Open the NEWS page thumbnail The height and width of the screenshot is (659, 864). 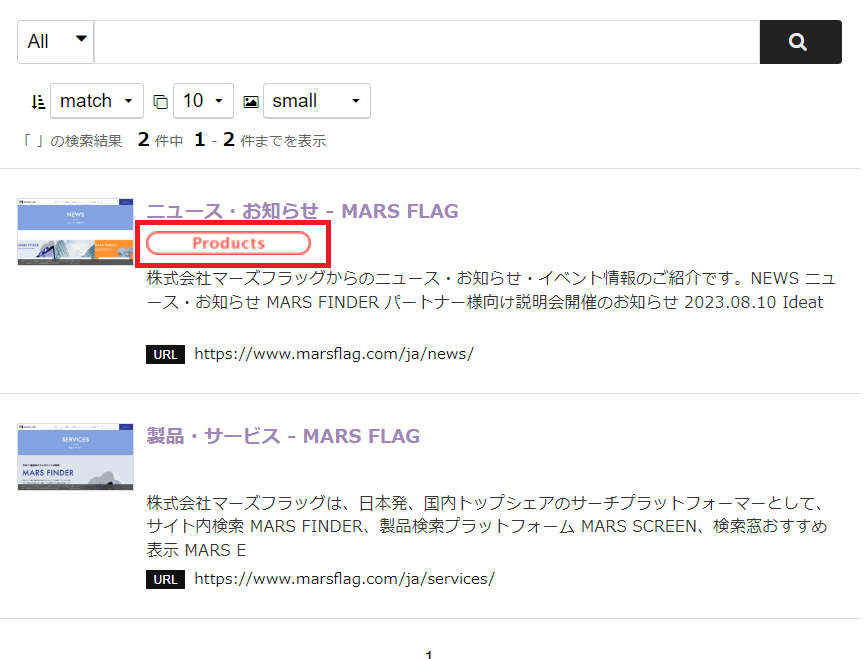coord(75,231)
